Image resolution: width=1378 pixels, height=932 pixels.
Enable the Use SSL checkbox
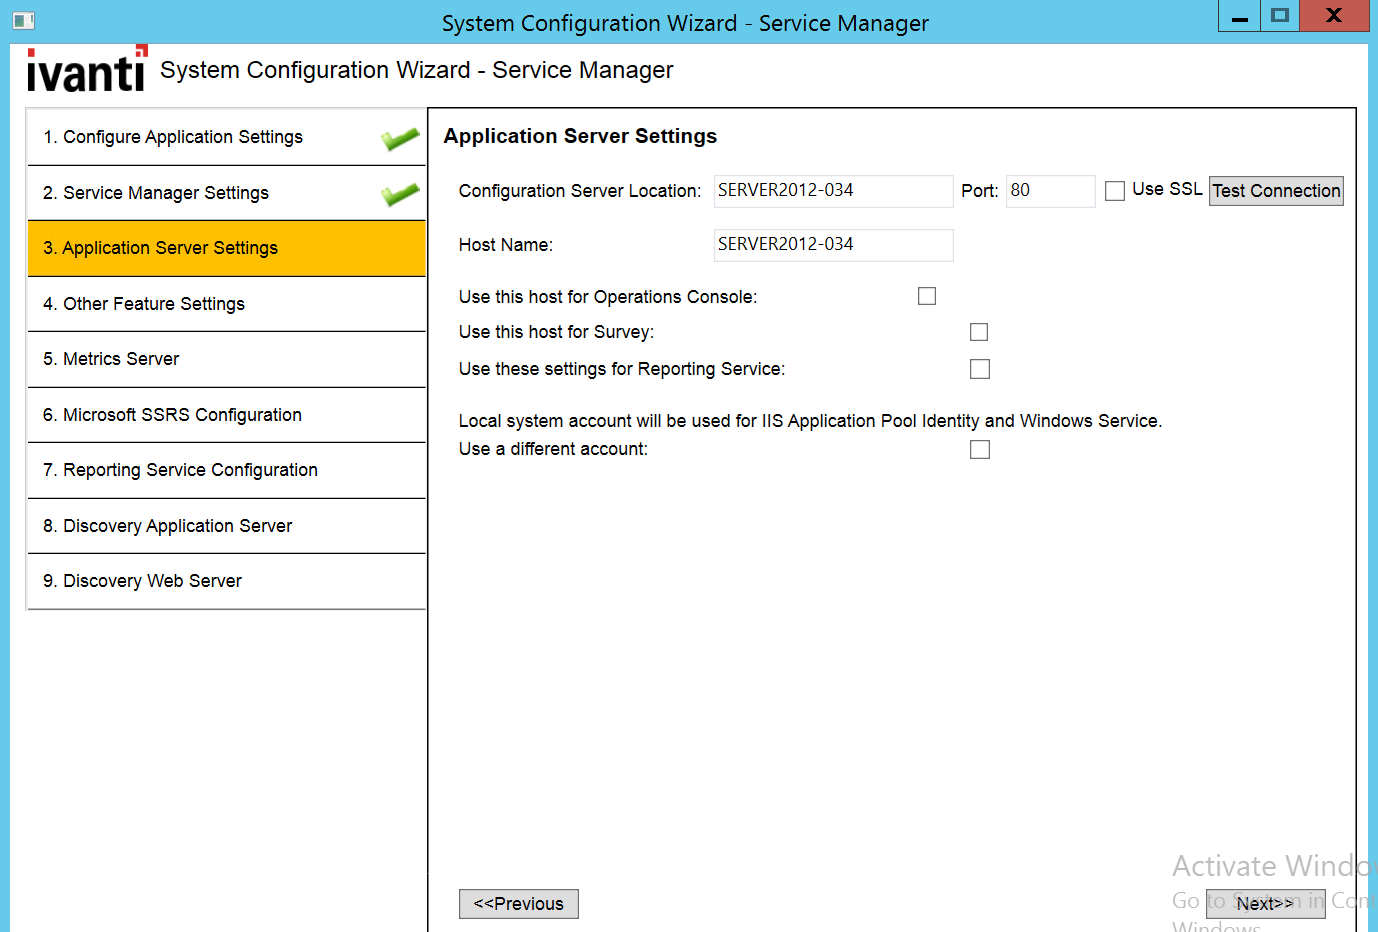point(1115,190)
